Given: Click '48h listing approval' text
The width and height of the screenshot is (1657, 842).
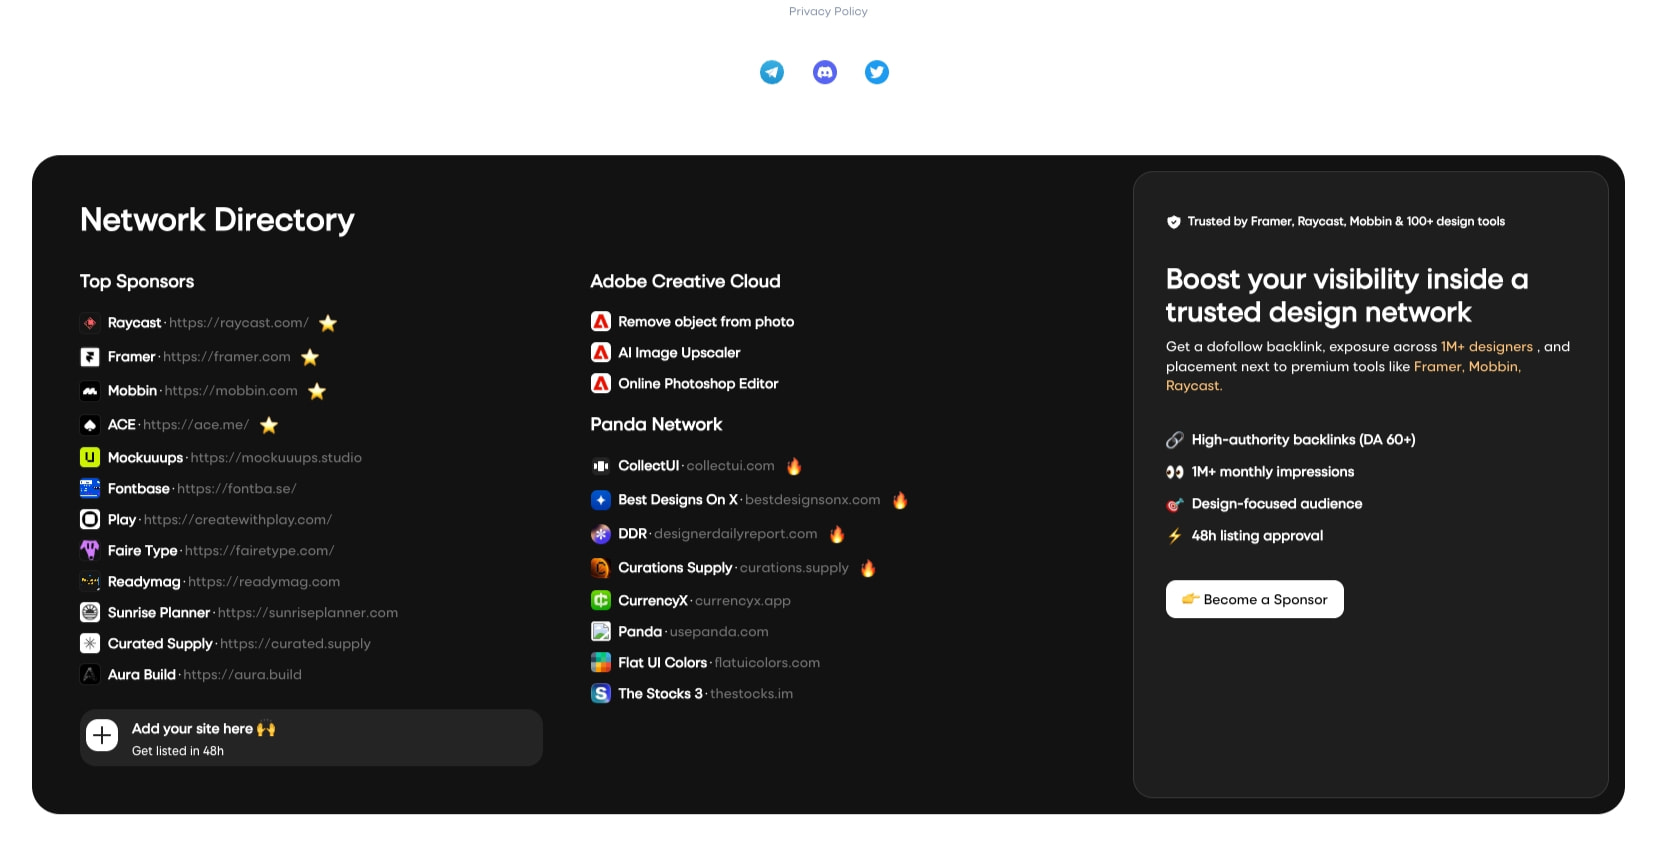Looking at the screenshot, I should (x=1257, y=536).
